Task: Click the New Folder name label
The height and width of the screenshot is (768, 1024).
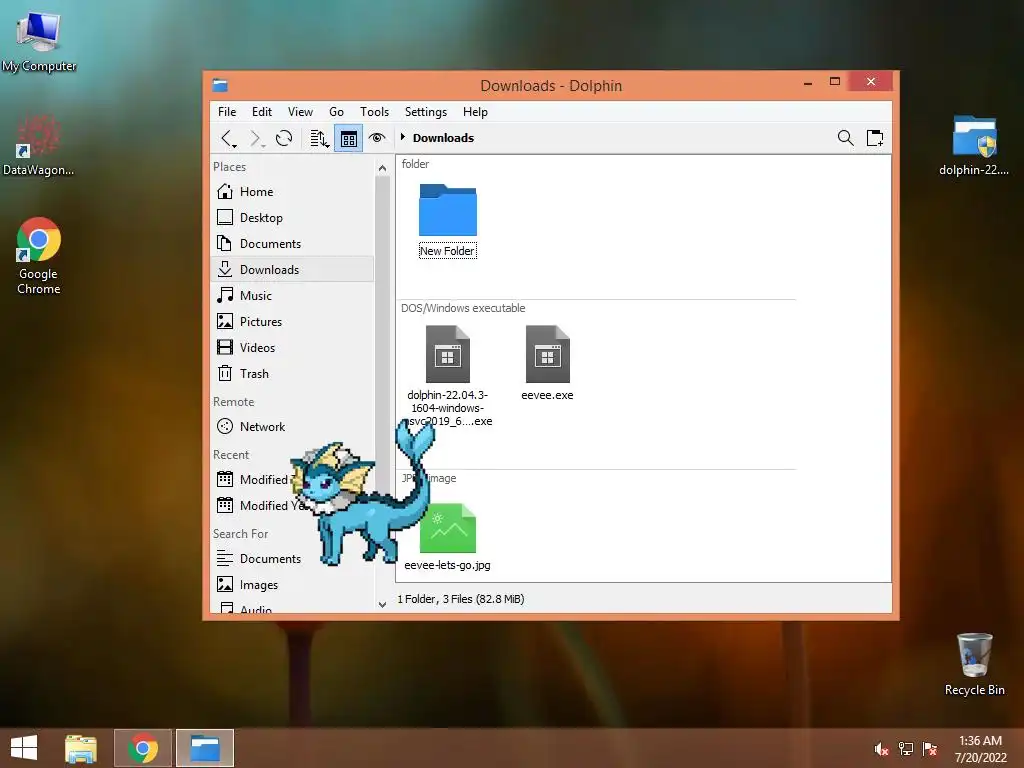Action: 447,251
